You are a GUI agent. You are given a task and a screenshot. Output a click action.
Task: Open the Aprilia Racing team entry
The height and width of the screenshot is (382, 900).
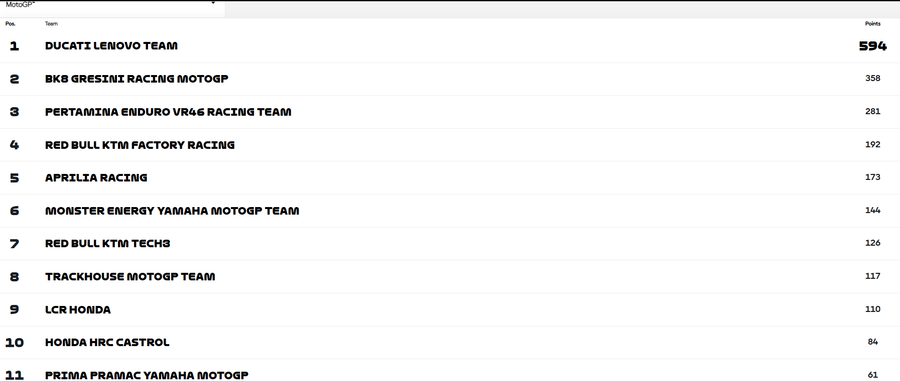coord(96,178)
